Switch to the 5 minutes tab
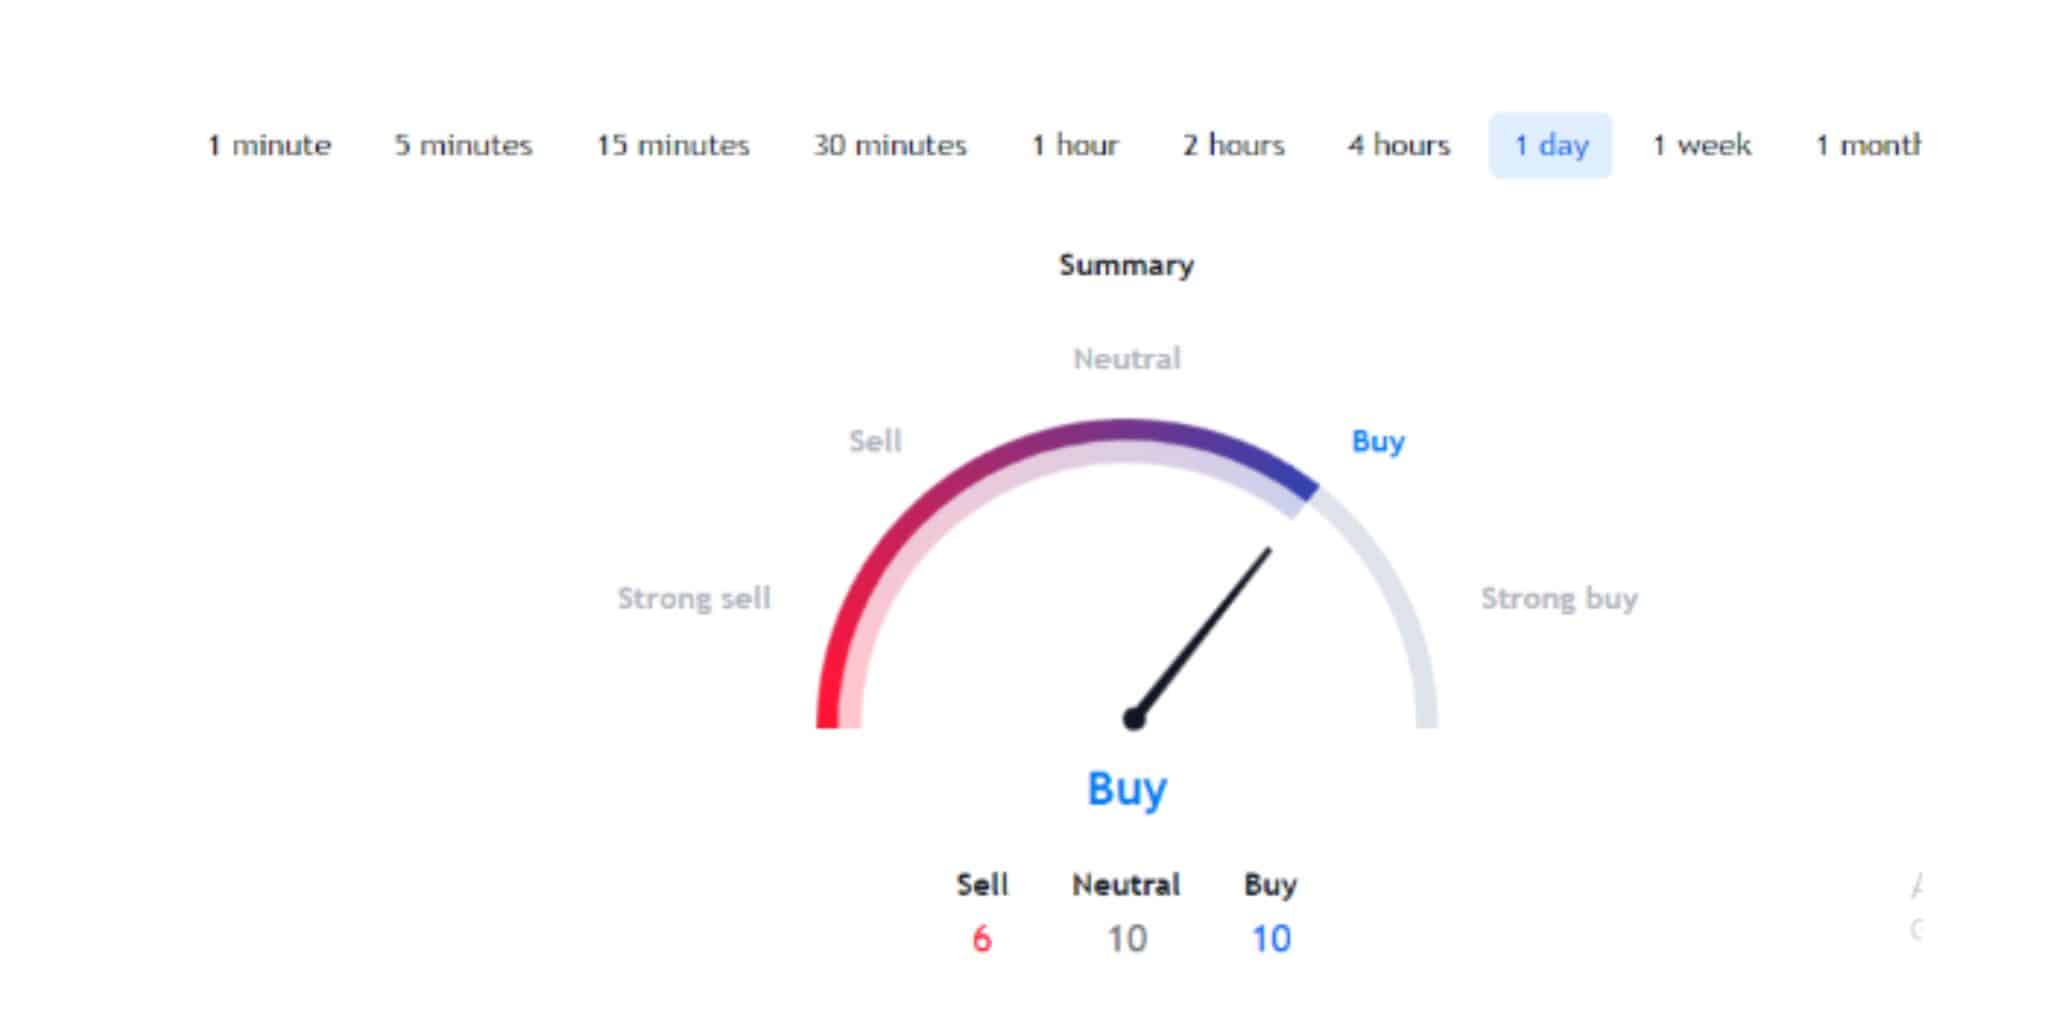This screenshot has height=1024, width=2048. [463, 146]
